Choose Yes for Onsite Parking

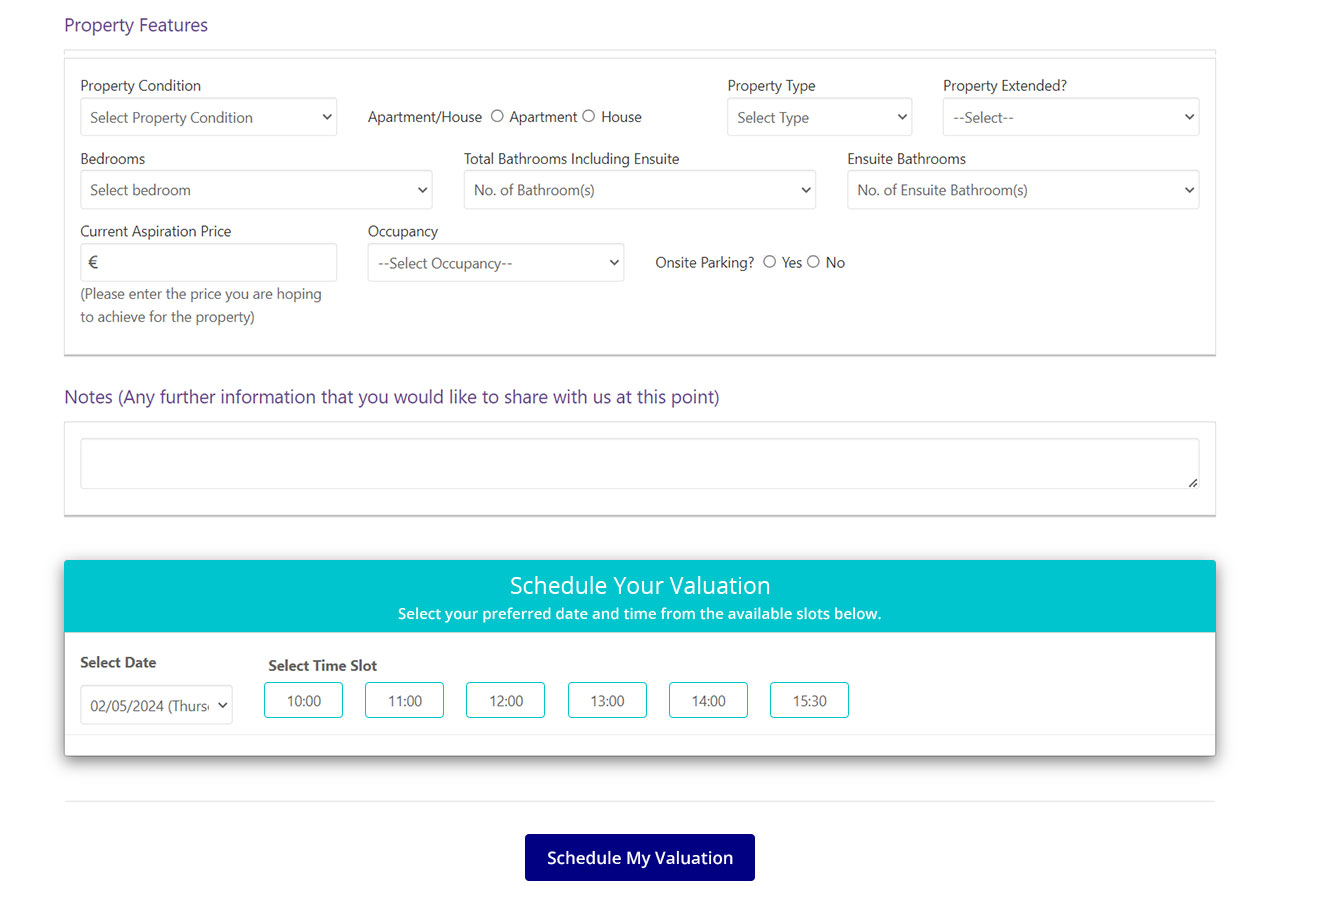[770, 262]
